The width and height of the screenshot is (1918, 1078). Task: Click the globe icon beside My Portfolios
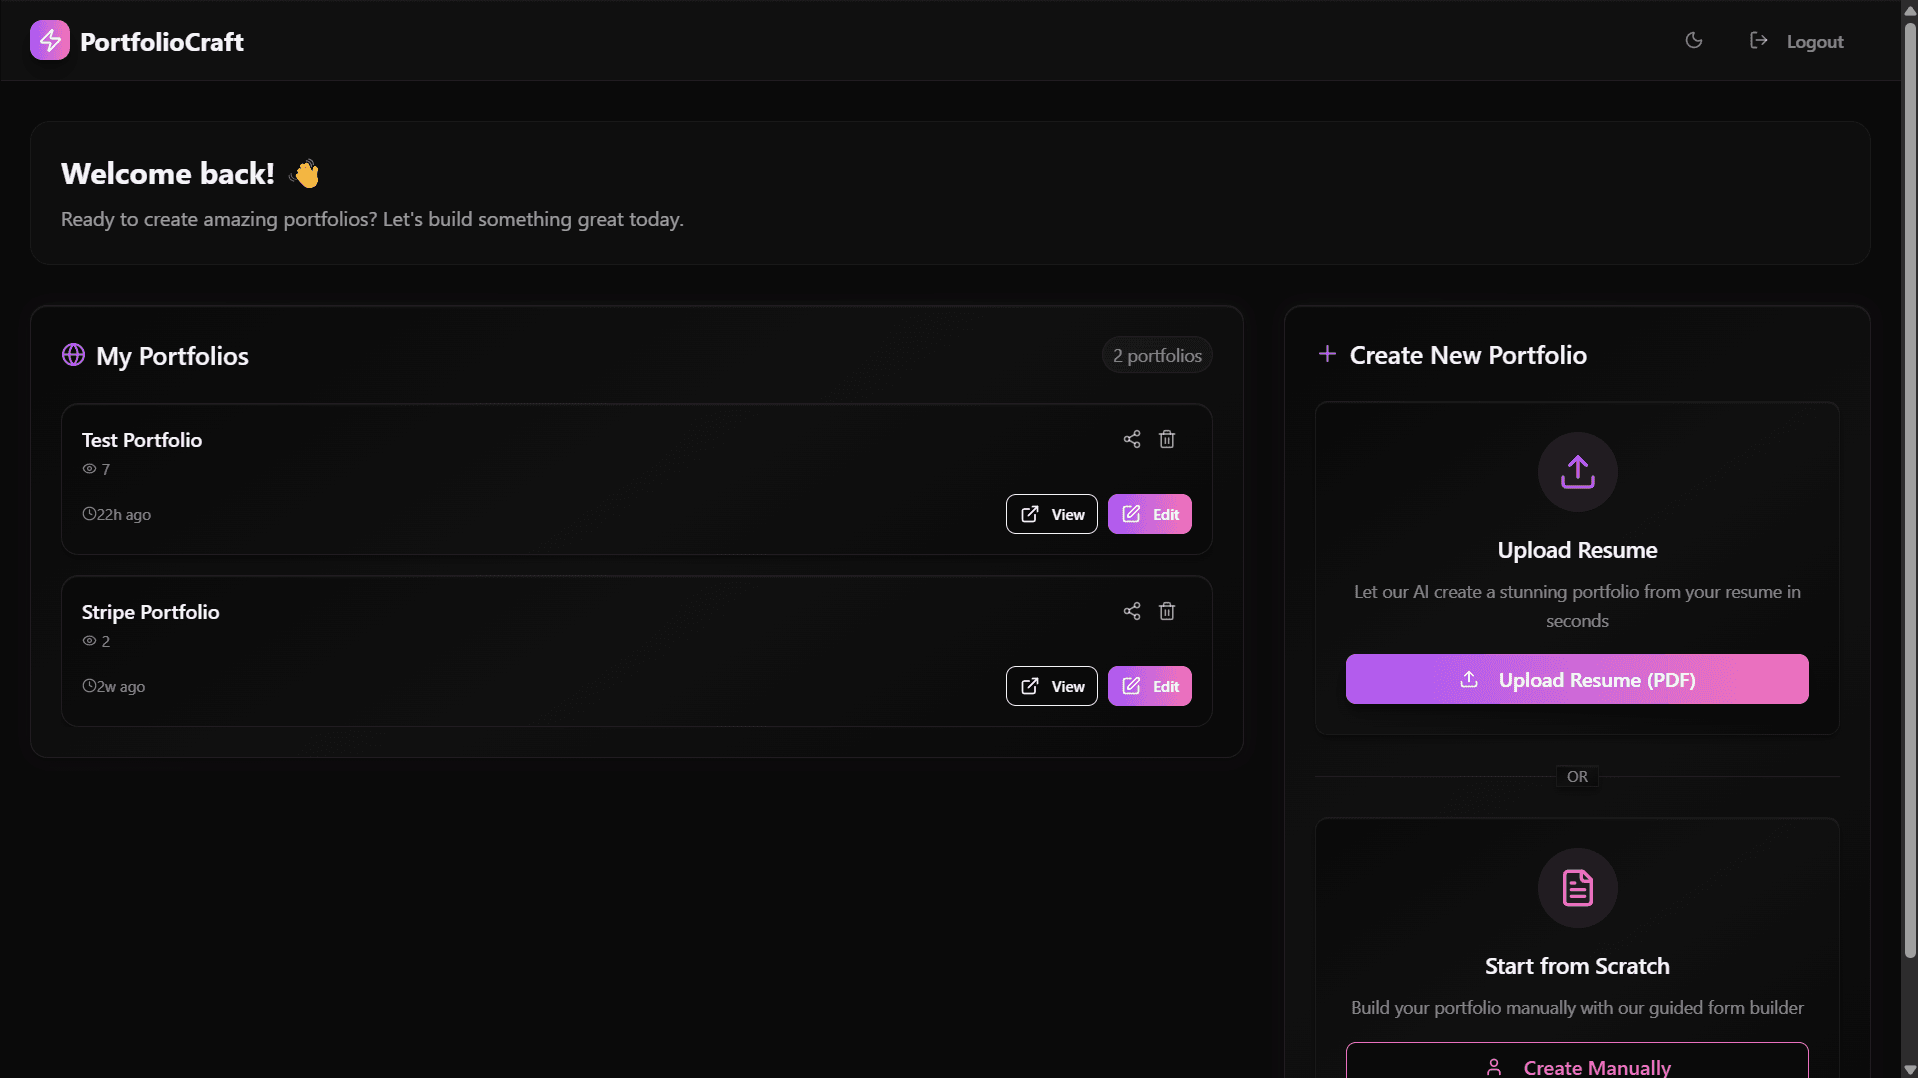coord(73,355)
